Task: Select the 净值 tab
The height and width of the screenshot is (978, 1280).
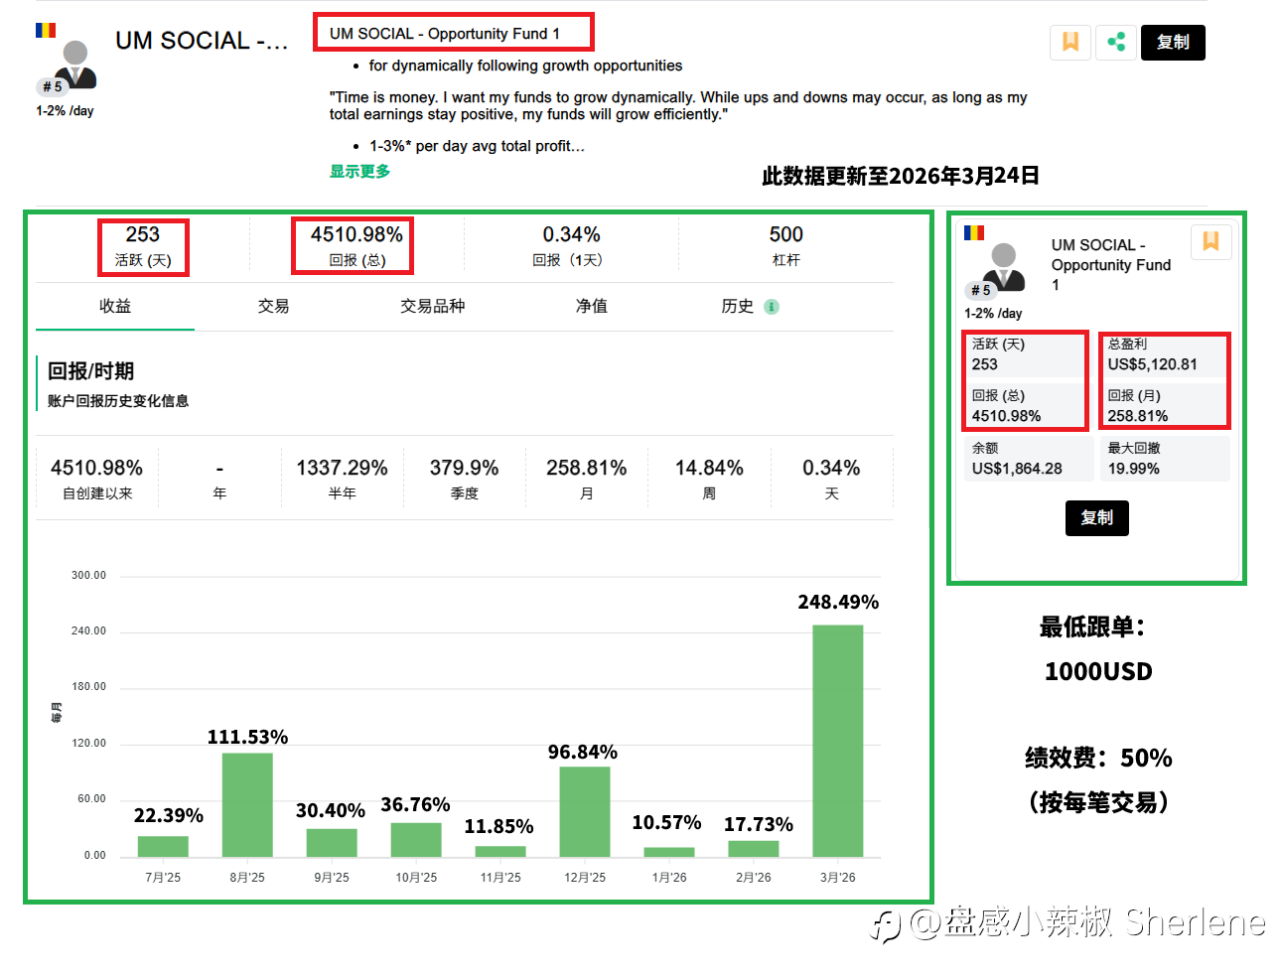Action: [x=591, y=306]
